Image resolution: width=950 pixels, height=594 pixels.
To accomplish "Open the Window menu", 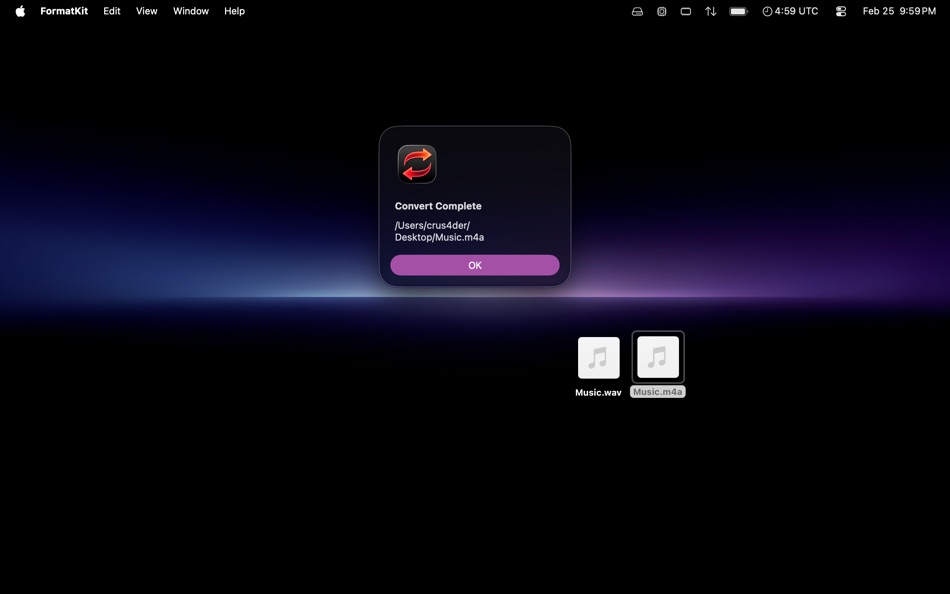I will point(190,11).
